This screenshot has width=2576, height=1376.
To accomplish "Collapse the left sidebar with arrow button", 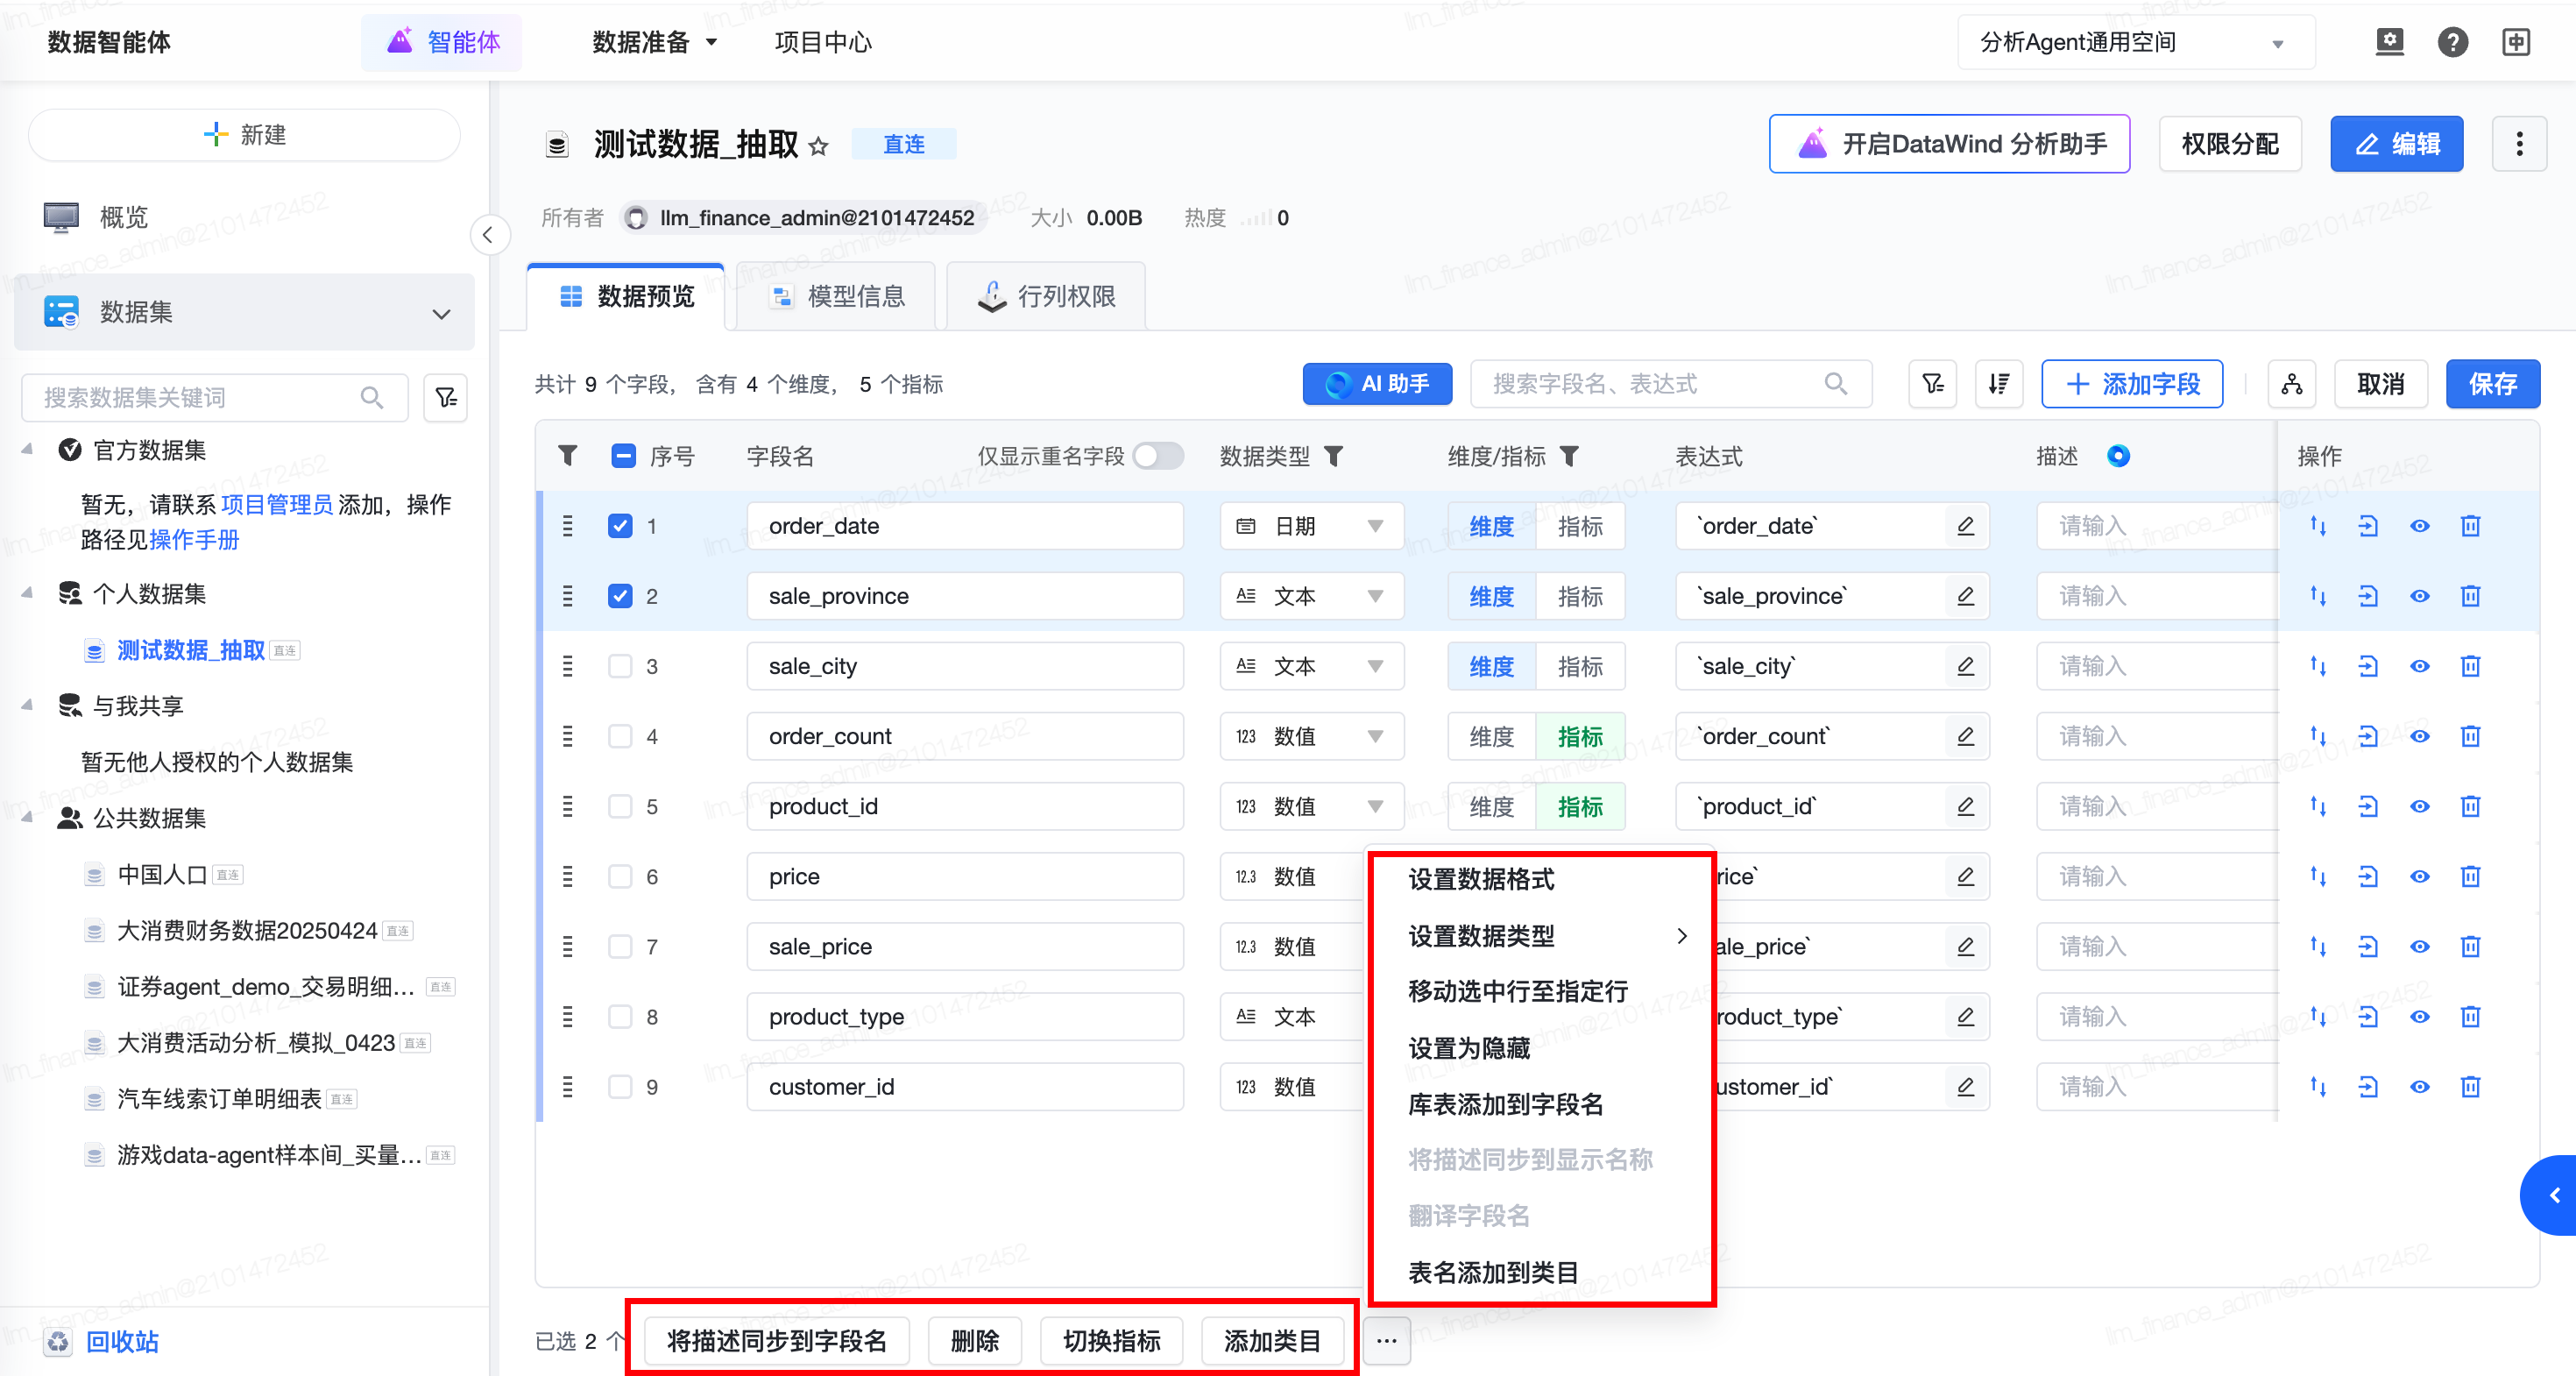I will [488, 235].
